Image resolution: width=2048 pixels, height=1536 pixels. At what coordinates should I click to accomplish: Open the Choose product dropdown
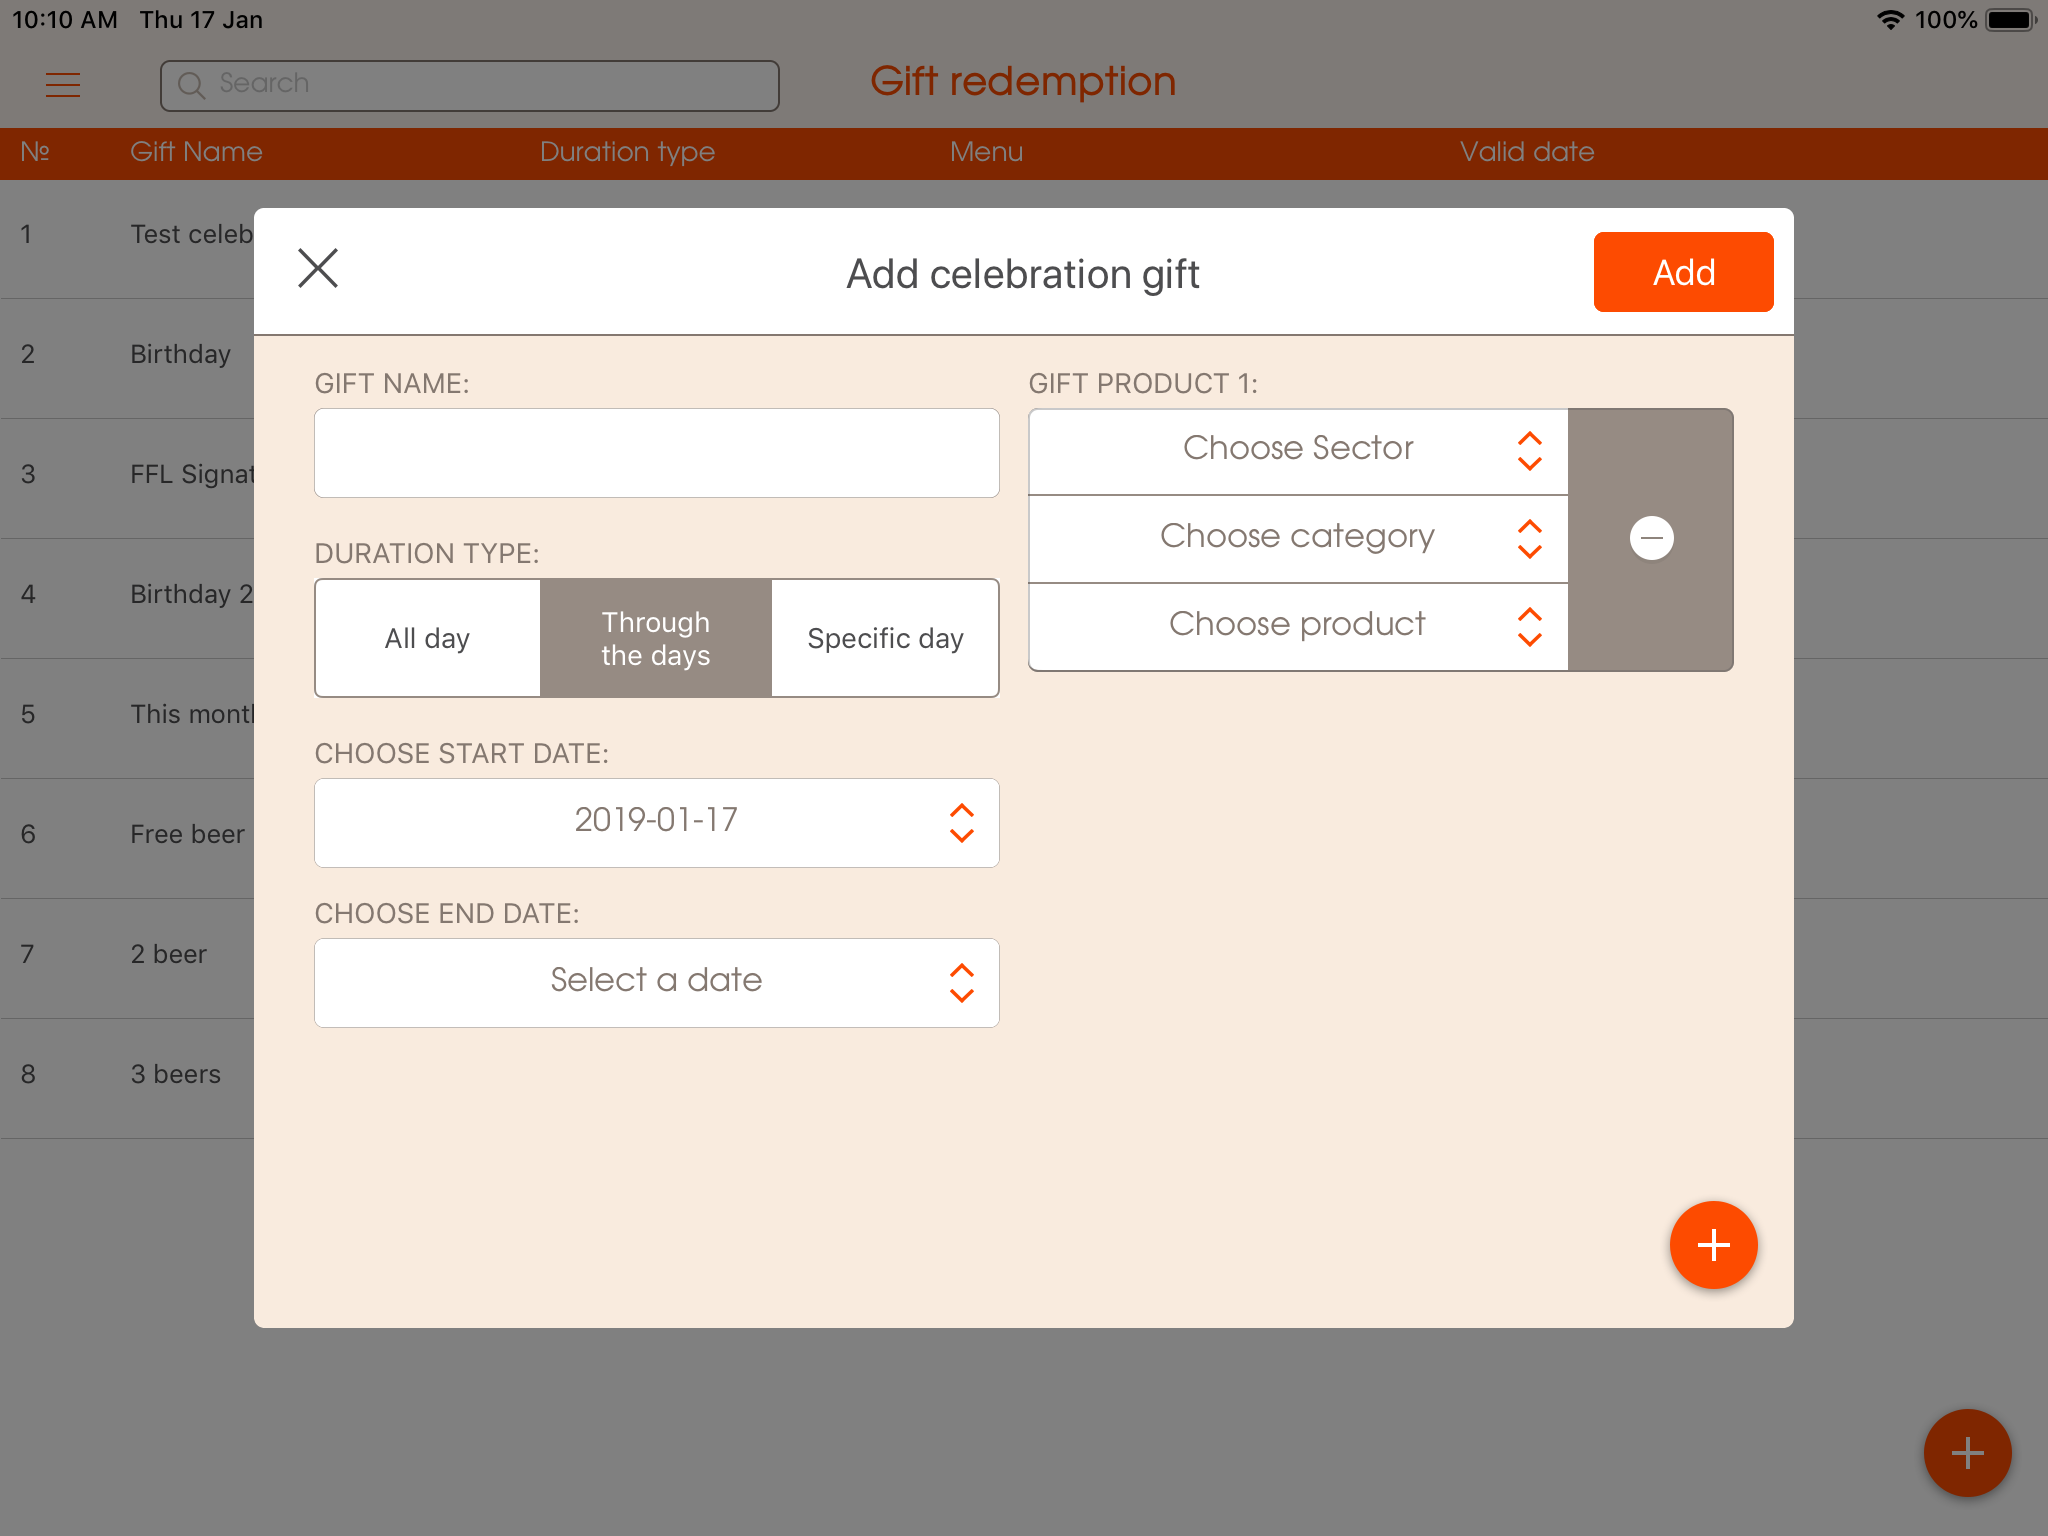point(1298,627)
